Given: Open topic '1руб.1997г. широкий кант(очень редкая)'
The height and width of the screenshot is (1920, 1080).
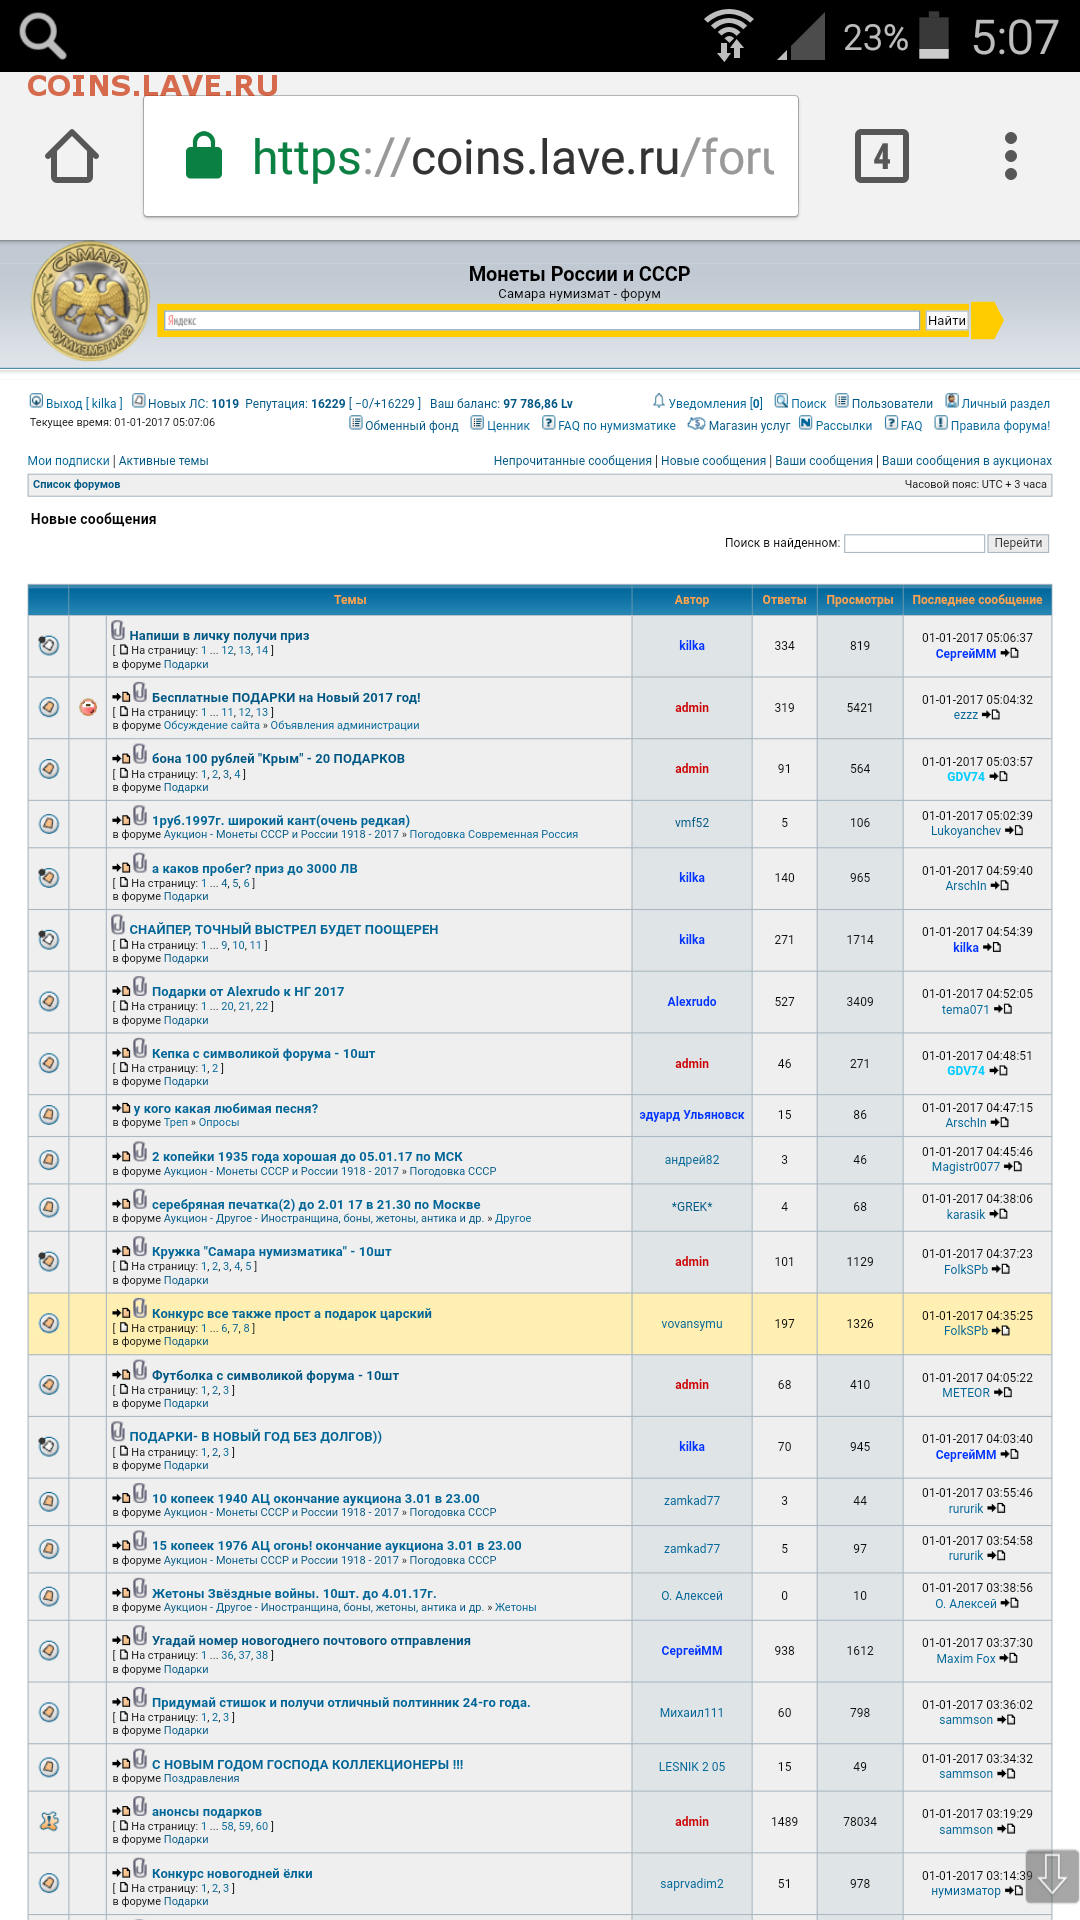Looking at the screenshot, I should tap(281, 821).
